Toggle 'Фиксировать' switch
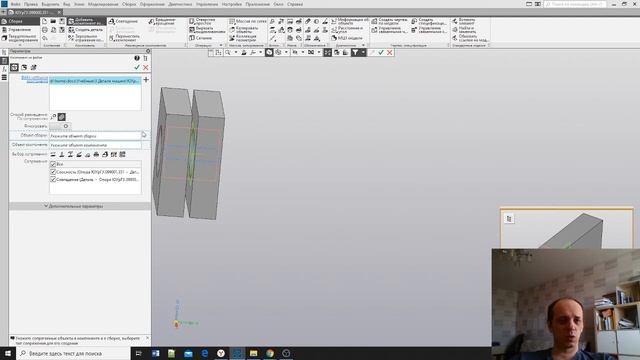The image size is (640, 360). point(60,126)
